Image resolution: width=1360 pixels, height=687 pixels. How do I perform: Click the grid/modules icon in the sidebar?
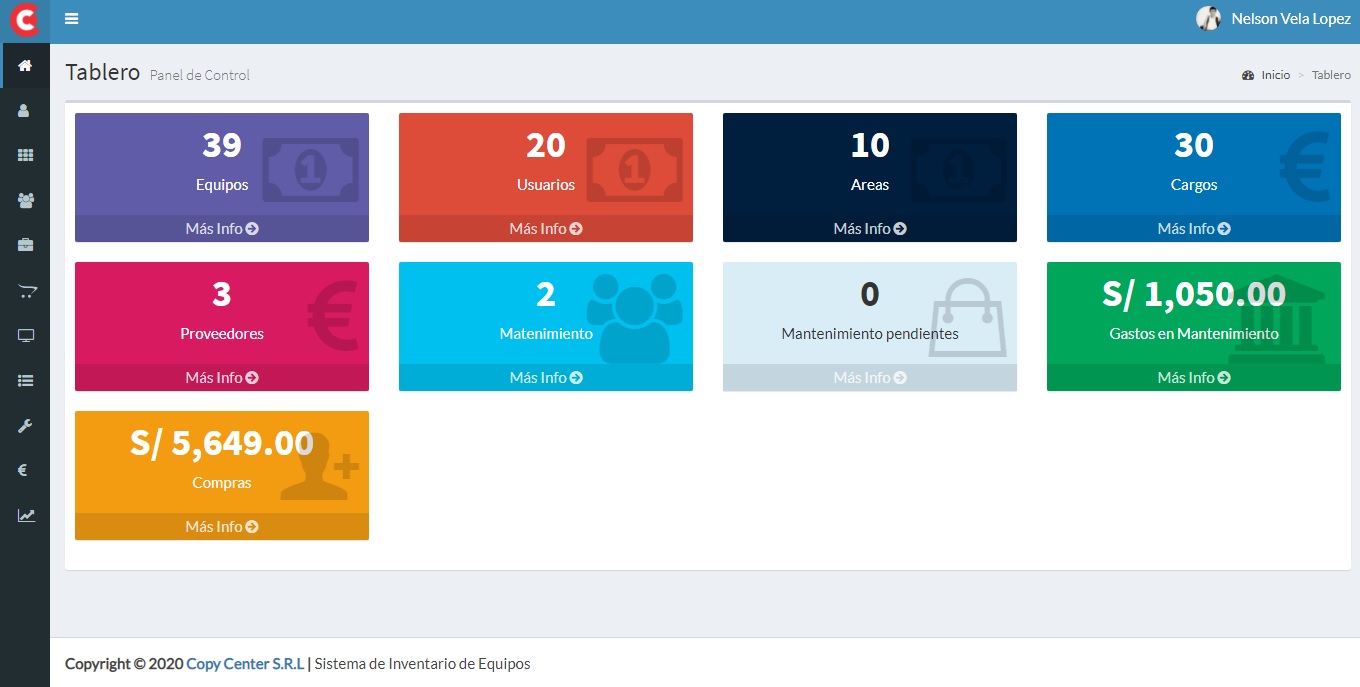point(24,155)
